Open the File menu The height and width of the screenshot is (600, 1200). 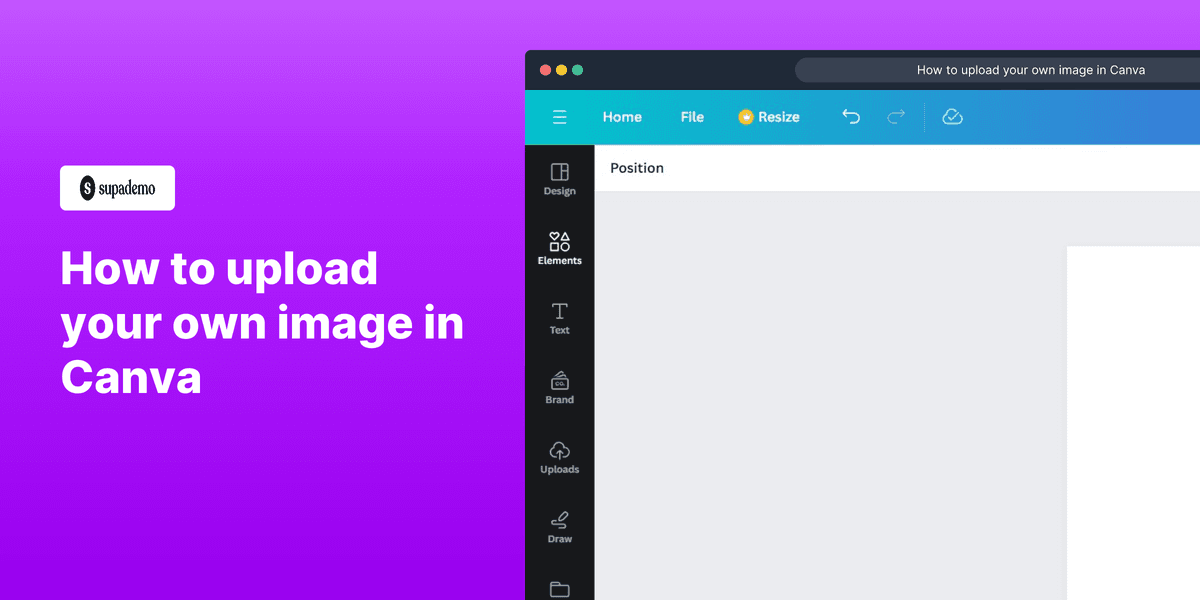pos(692,117)
